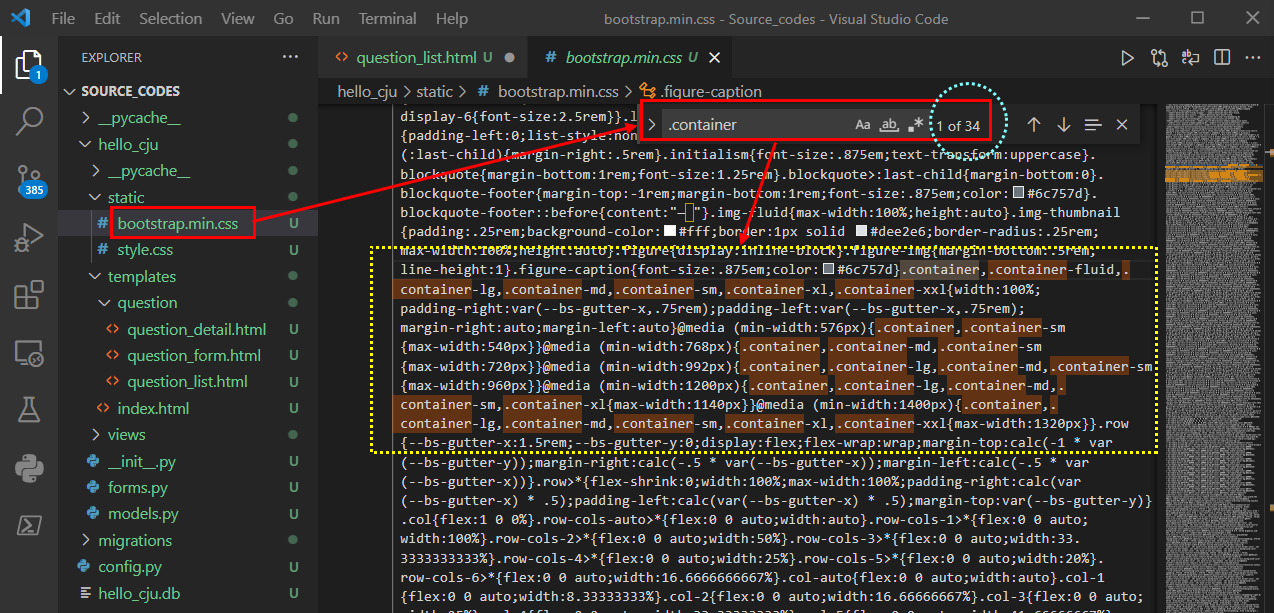
Task: Collapse the templates folder
Action: (96, 276)
